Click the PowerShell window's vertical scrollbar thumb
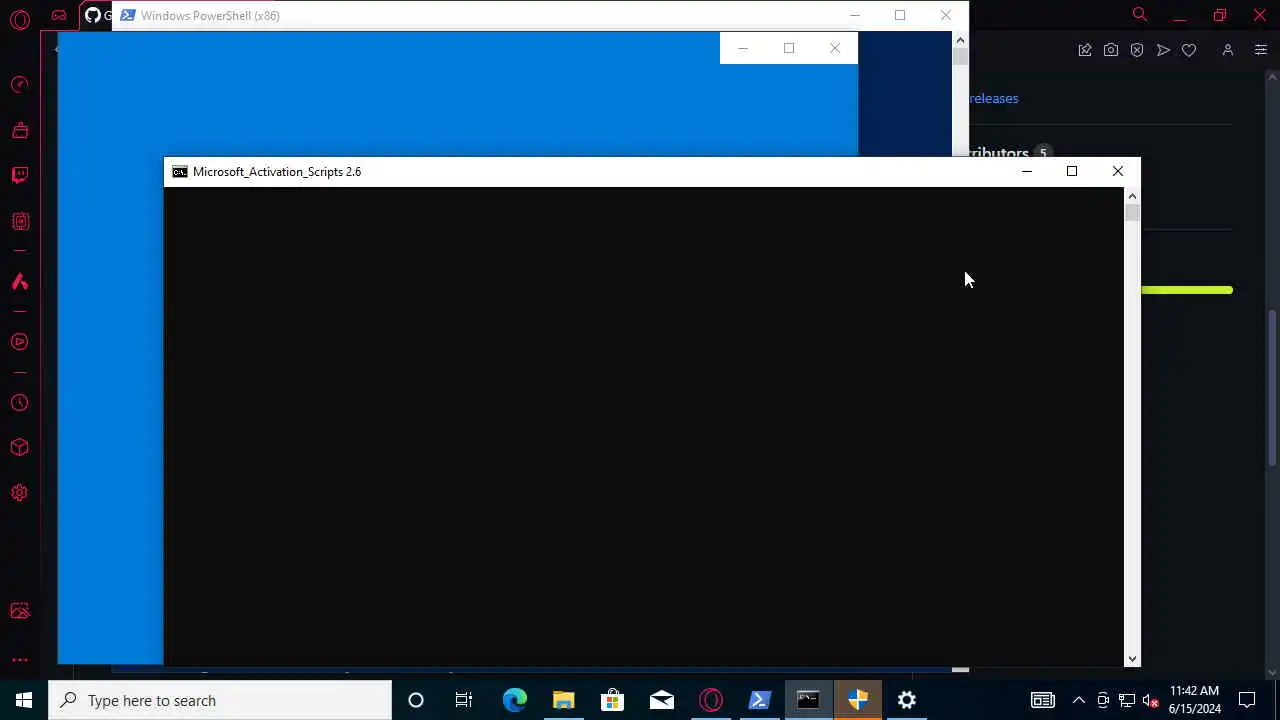Image resolution: width=1280 pixels, height=720 pixels. [960, 56]
